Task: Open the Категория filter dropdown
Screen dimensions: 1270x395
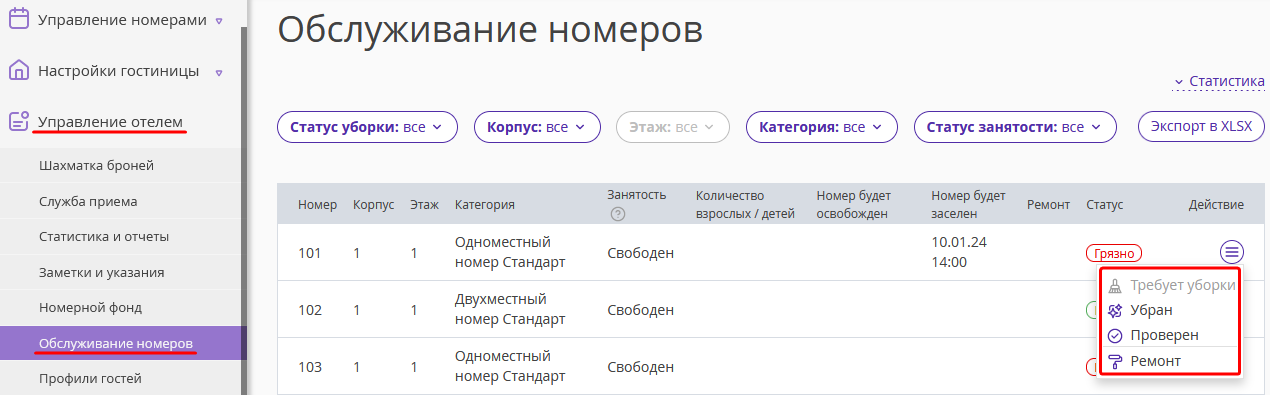Action: point(821,127)
